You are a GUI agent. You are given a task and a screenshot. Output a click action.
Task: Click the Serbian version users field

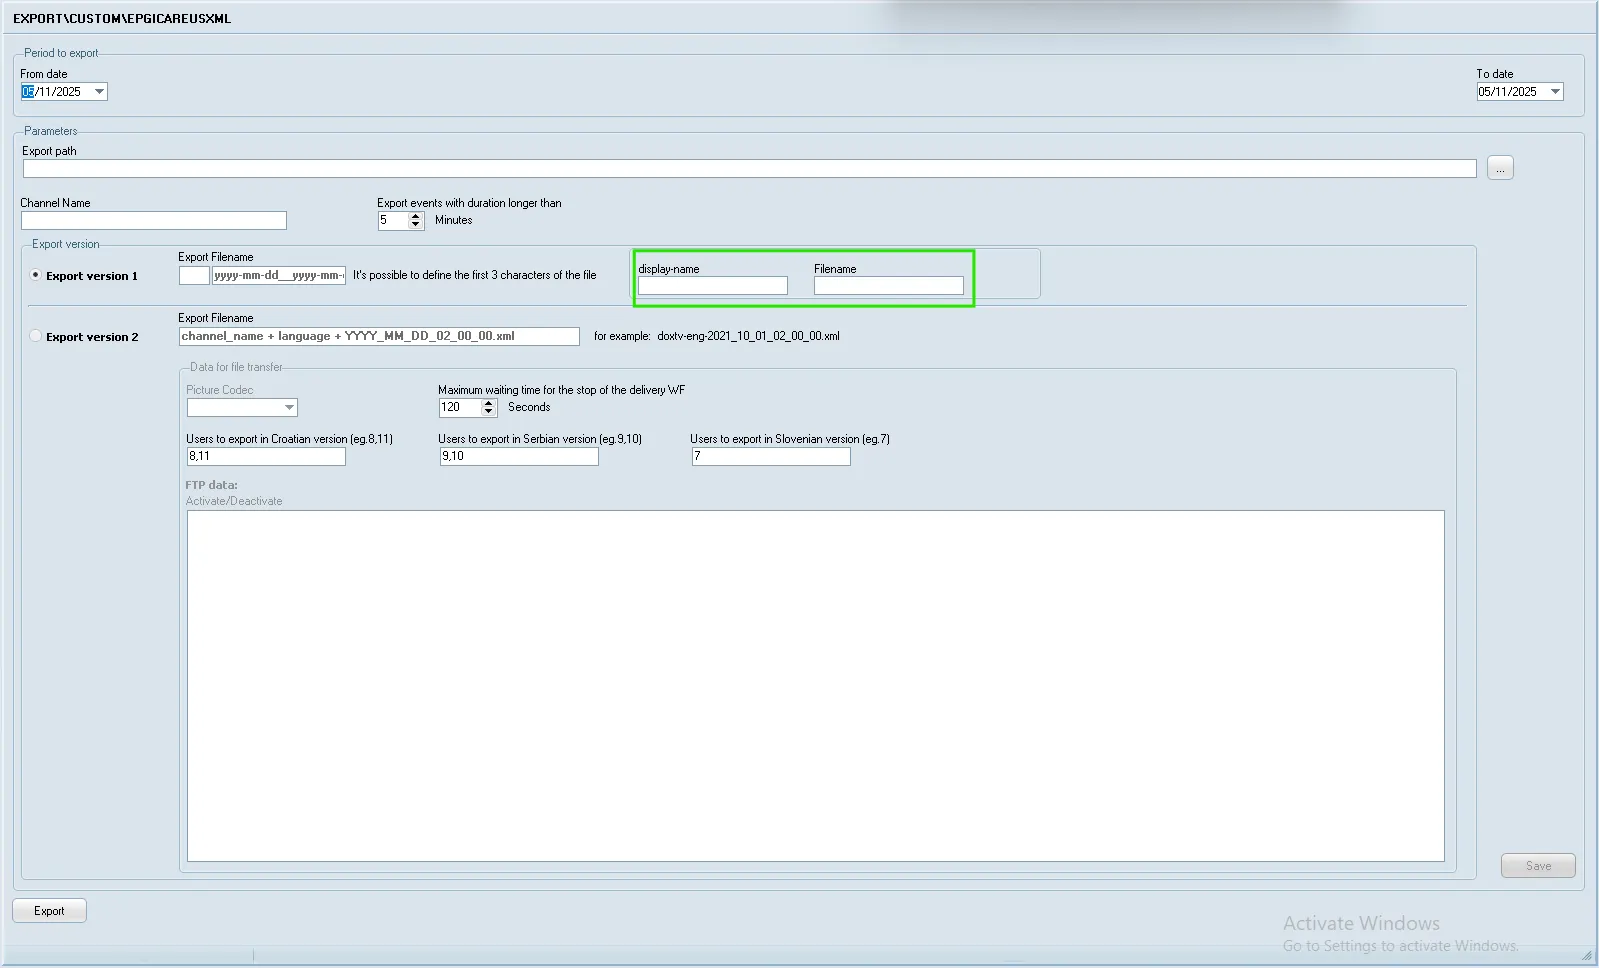(x=518, y=457)
